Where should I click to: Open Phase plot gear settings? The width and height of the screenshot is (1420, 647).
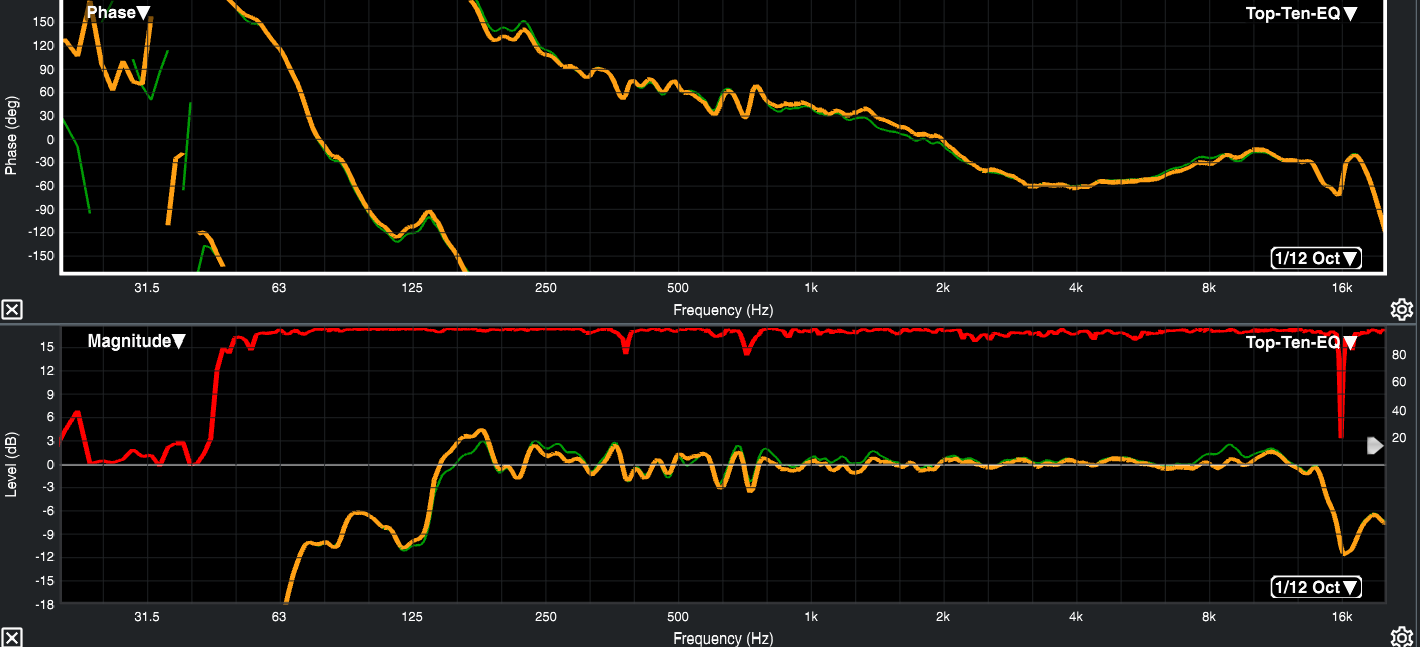coord(1401,309)
